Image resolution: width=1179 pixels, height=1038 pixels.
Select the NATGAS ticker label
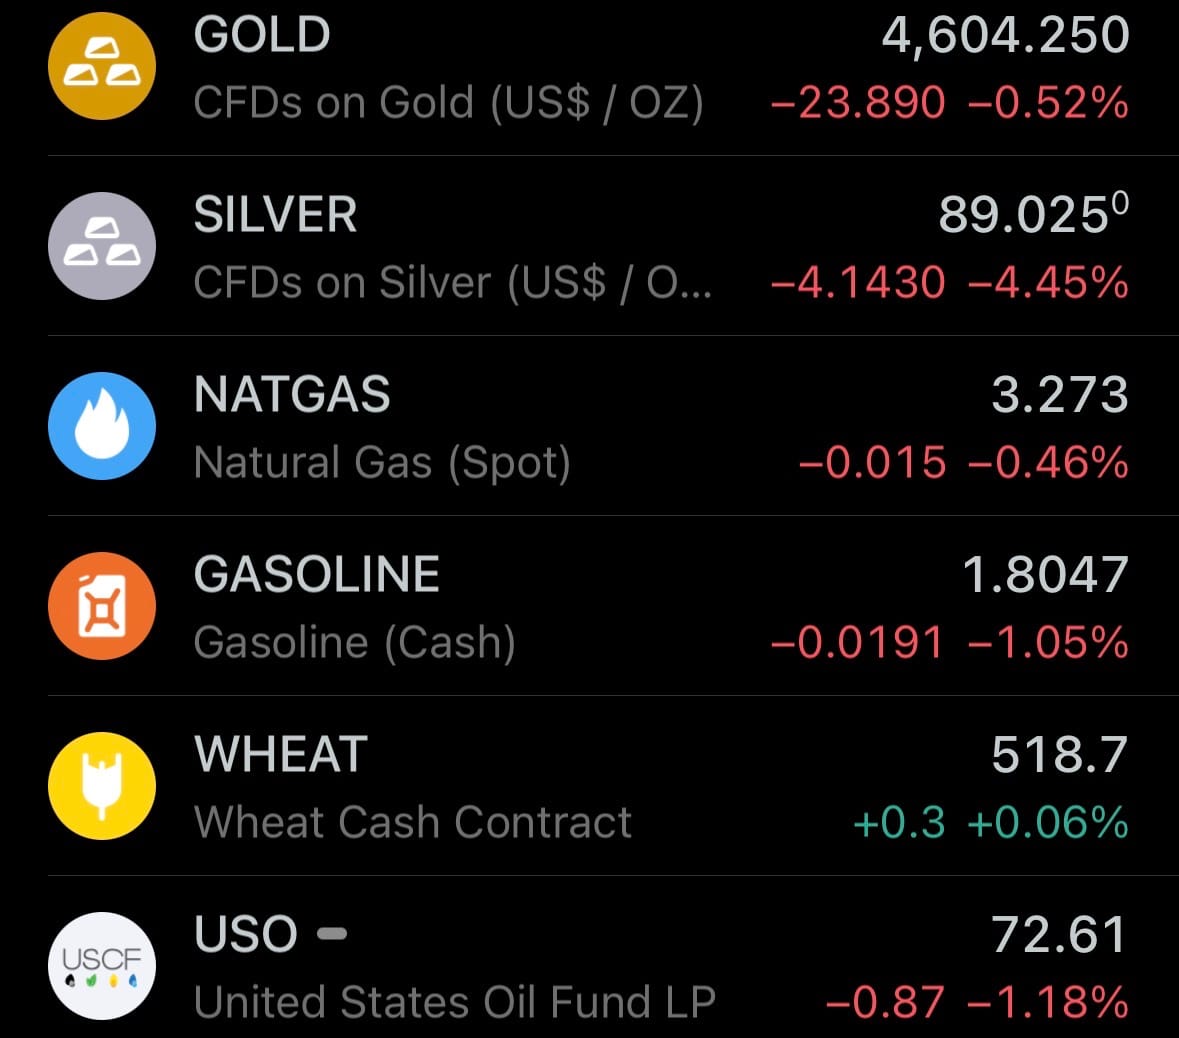[292, 395]
